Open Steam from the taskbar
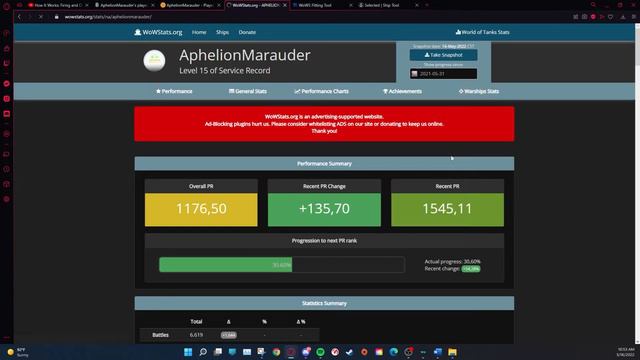 tap(349, 352)
